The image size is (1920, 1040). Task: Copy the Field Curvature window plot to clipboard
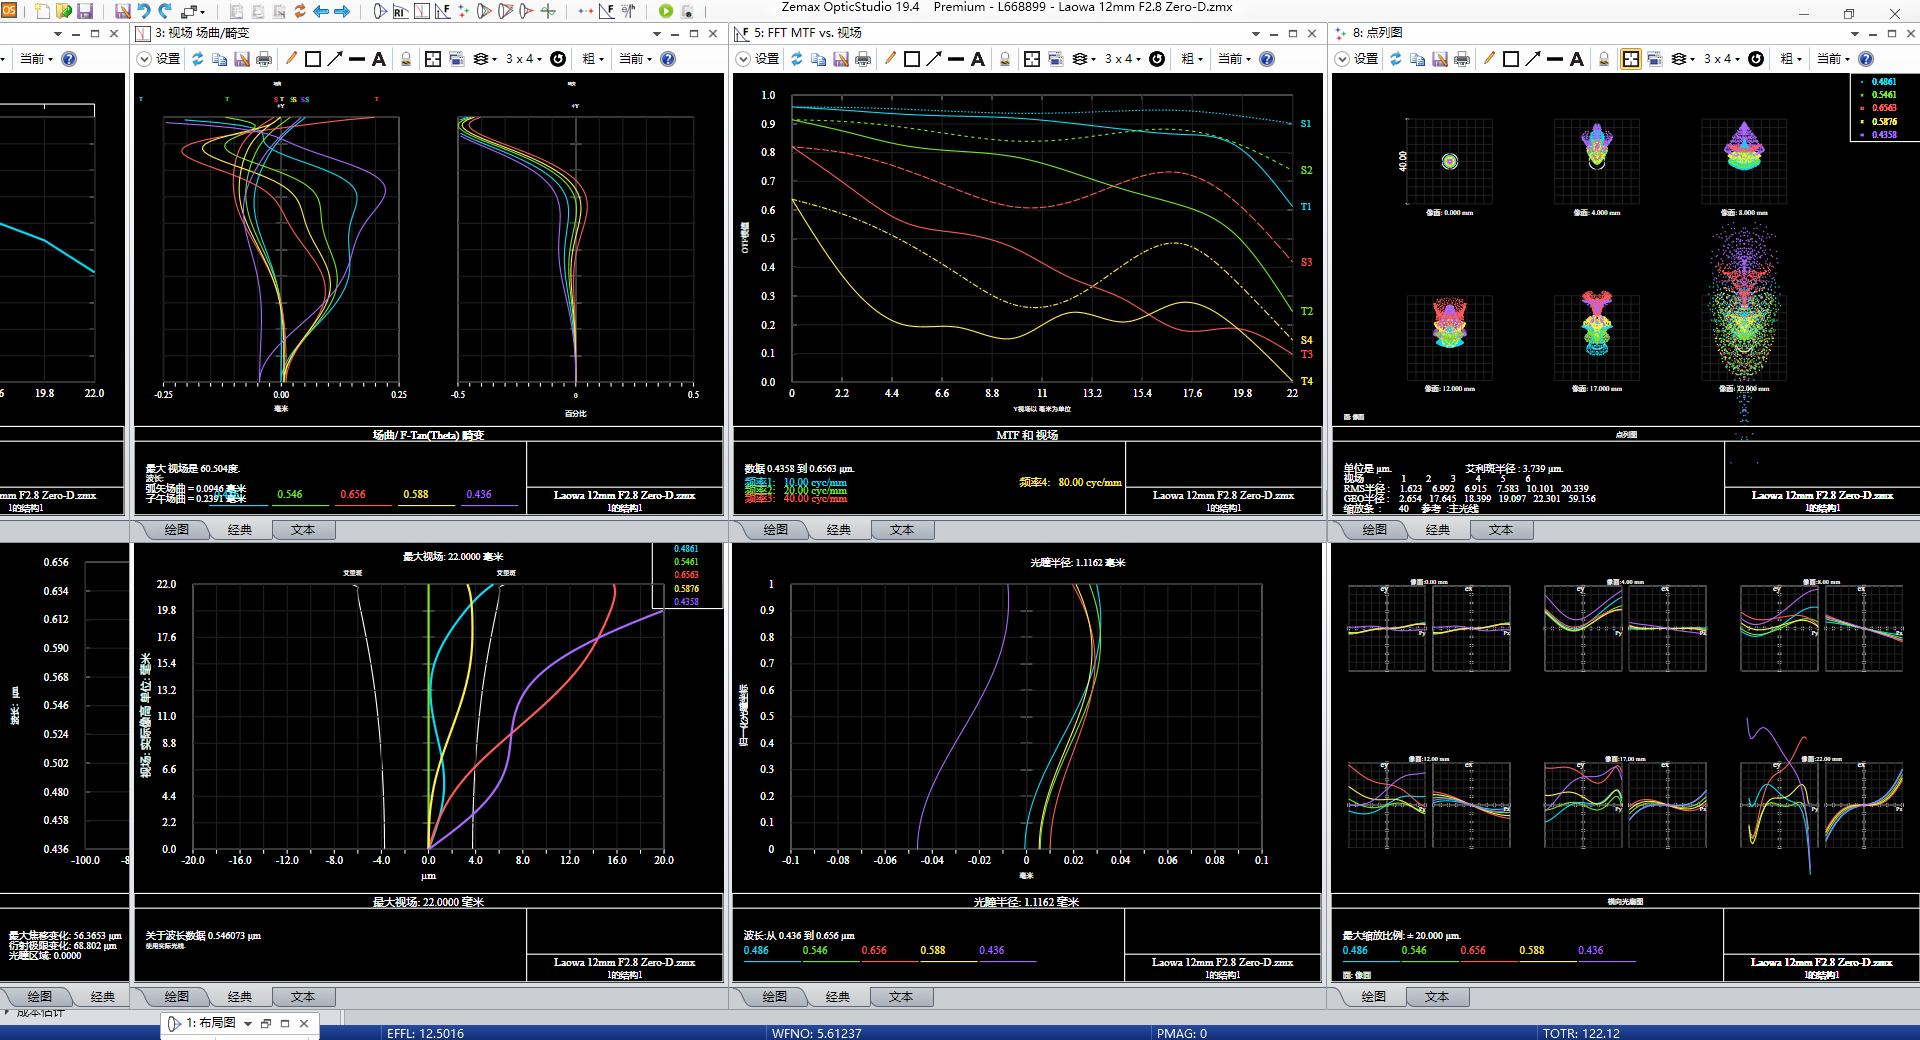click(220, 59)
